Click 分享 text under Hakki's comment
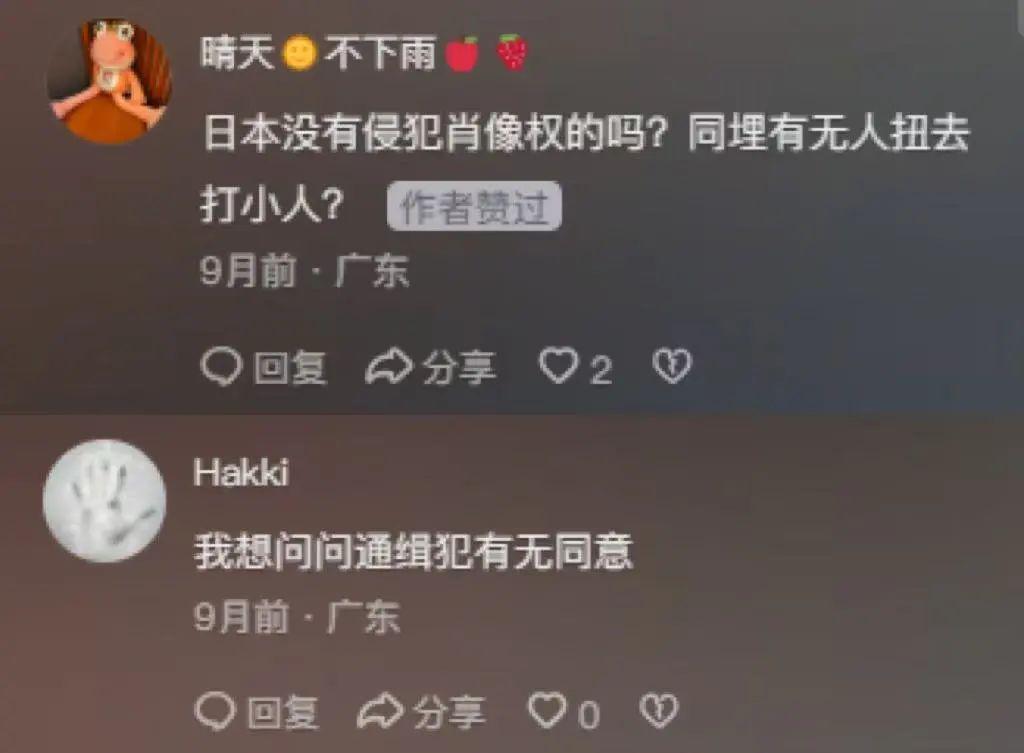This screenshot has height=753, width=1024. [x=450, y=712]
